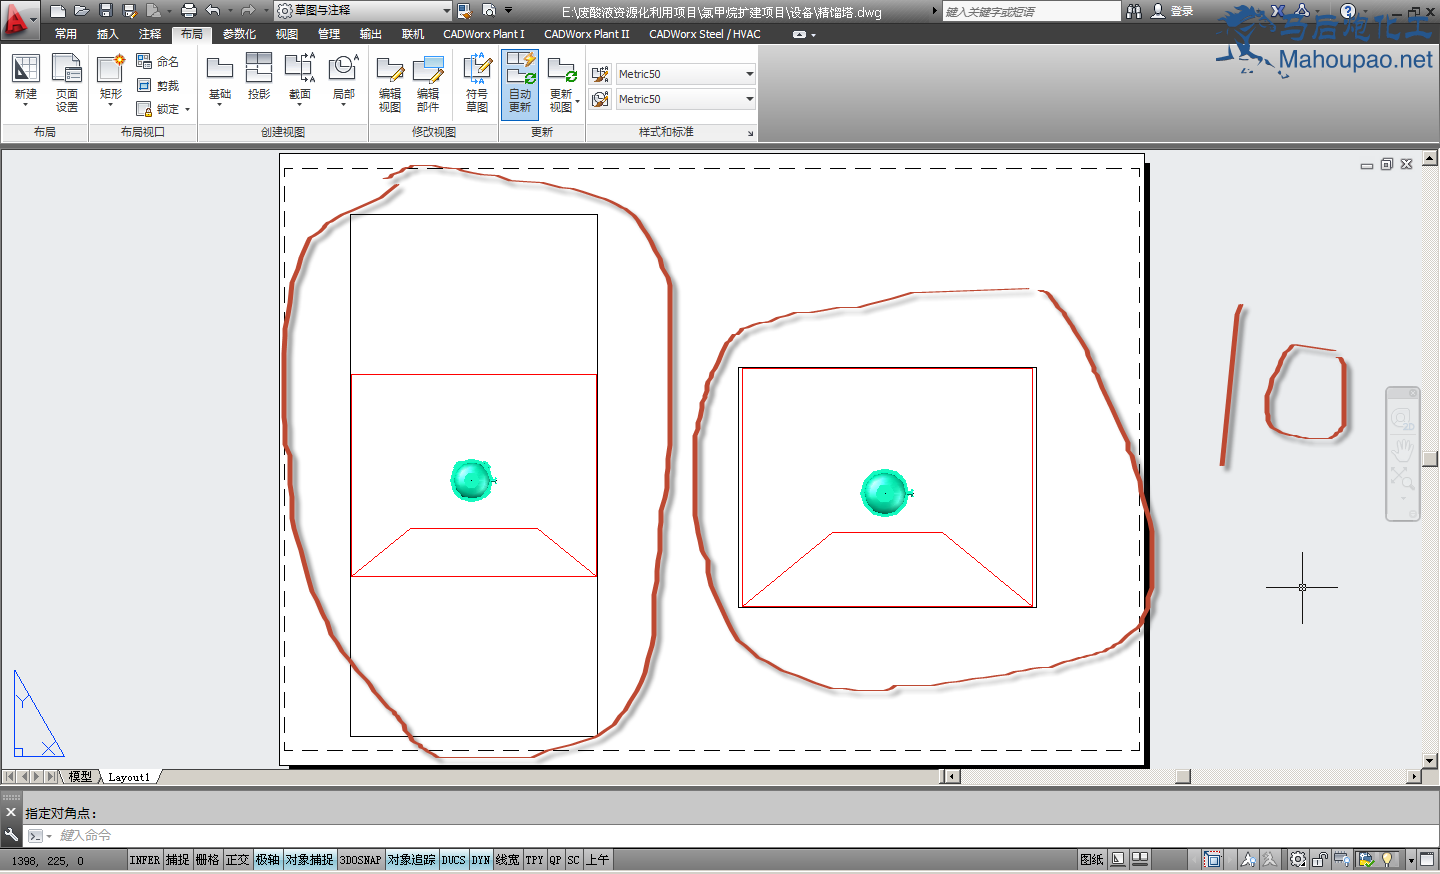The width and height of the screenshot is (1440, 874).
Task: Click the detail view style icon
Action: [x=600, y=99]
